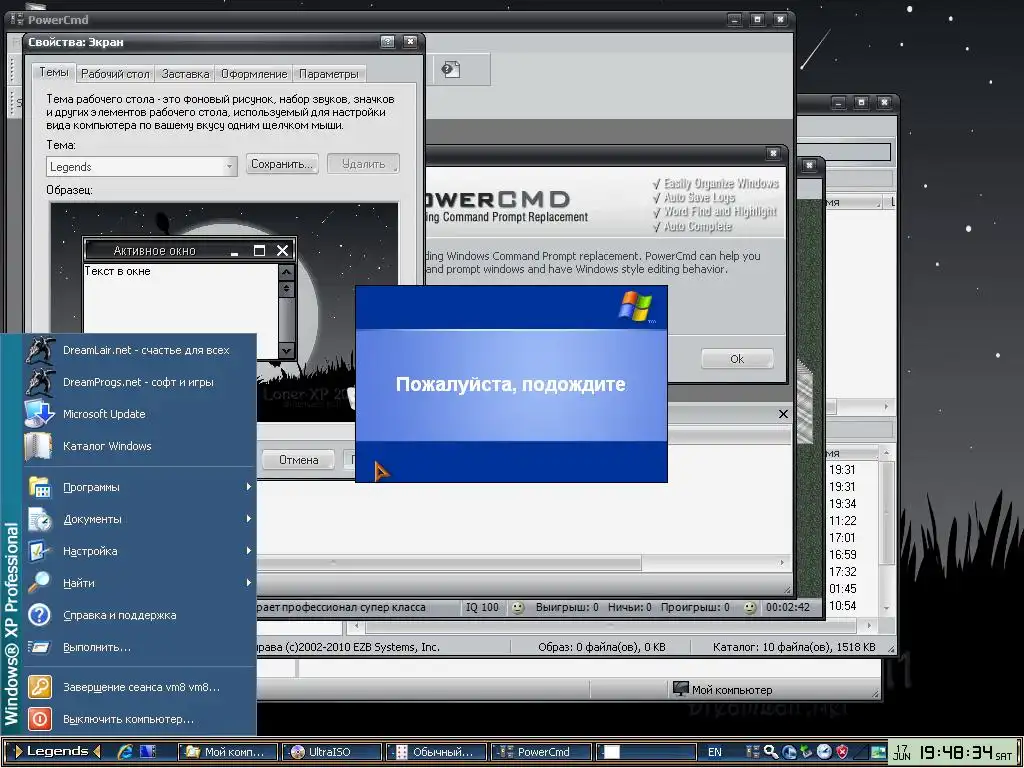
Task: Open DreamProgs.net entry in start menu
Action: 140,382
